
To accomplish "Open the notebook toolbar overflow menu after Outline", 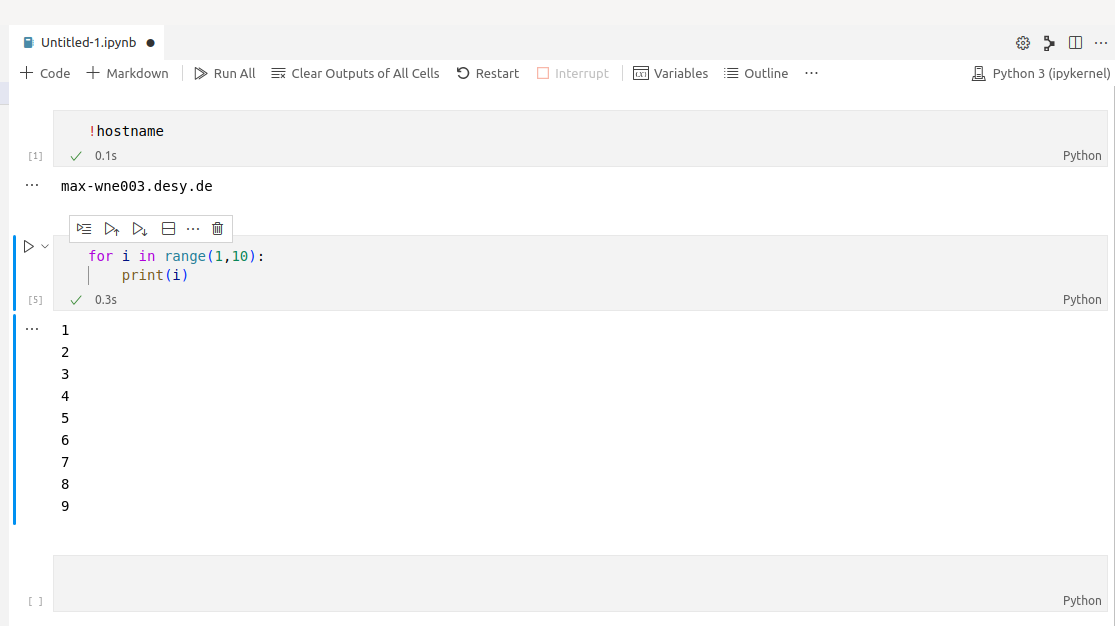I will (x=811, y=73).
